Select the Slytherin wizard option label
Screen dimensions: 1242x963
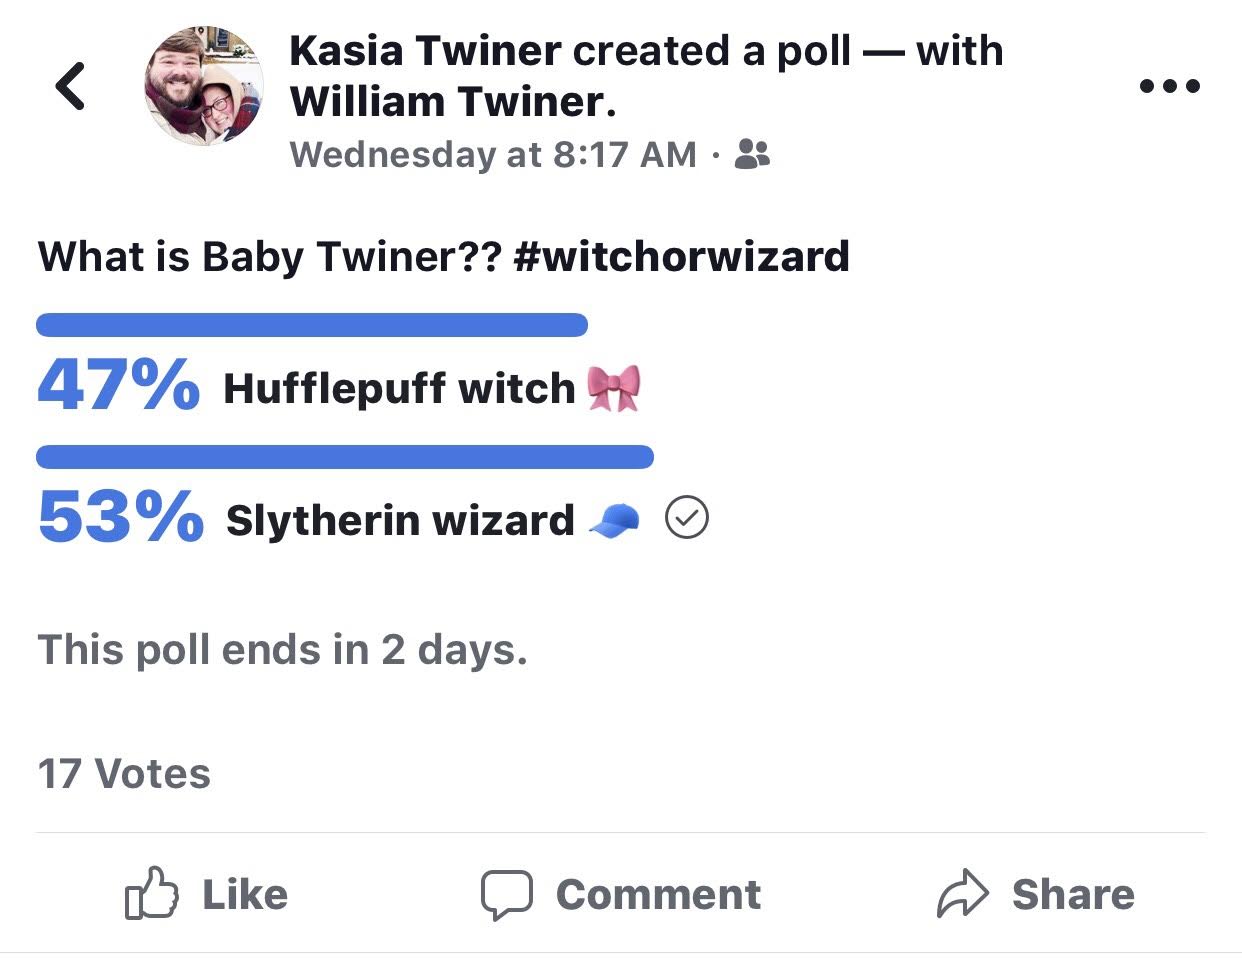[400, 520]
